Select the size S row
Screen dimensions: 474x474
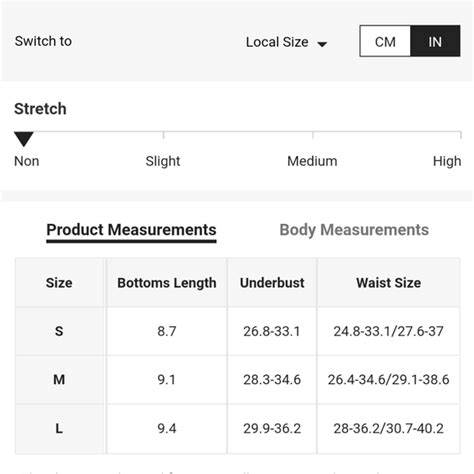(x=238, y=331)
